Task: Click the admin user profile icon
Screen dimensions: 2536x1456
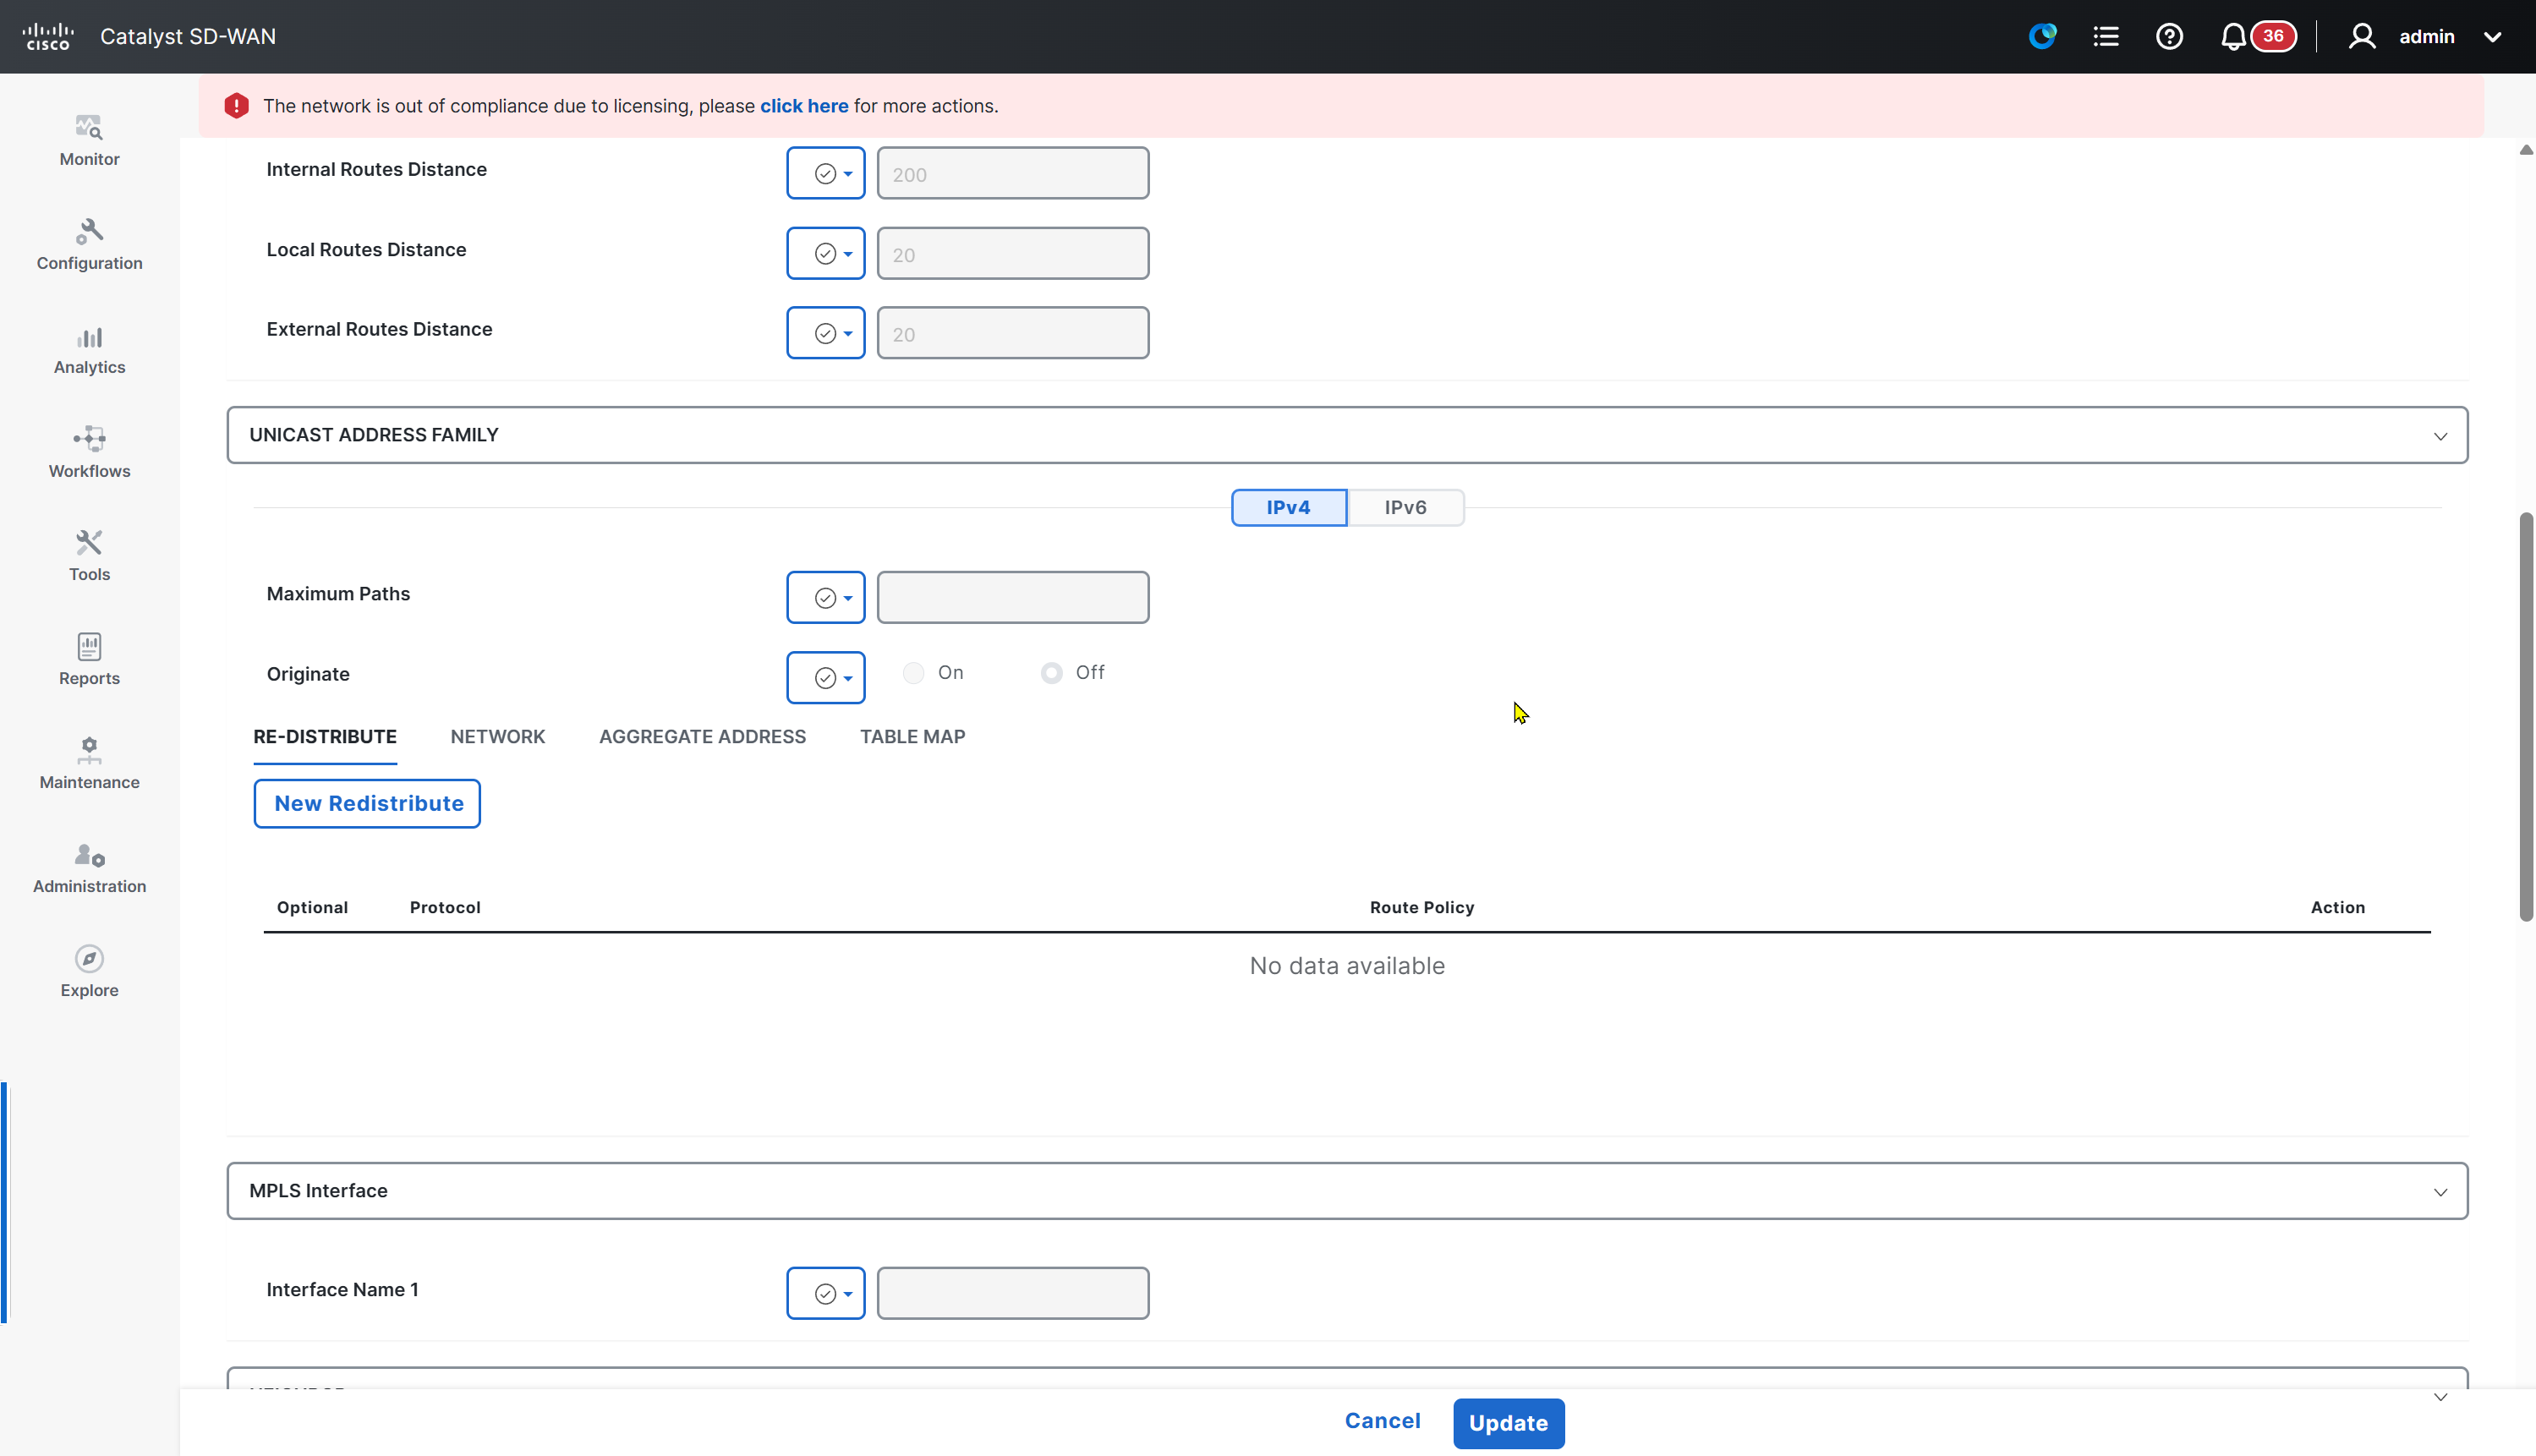Action: [x=2362, y=37]
